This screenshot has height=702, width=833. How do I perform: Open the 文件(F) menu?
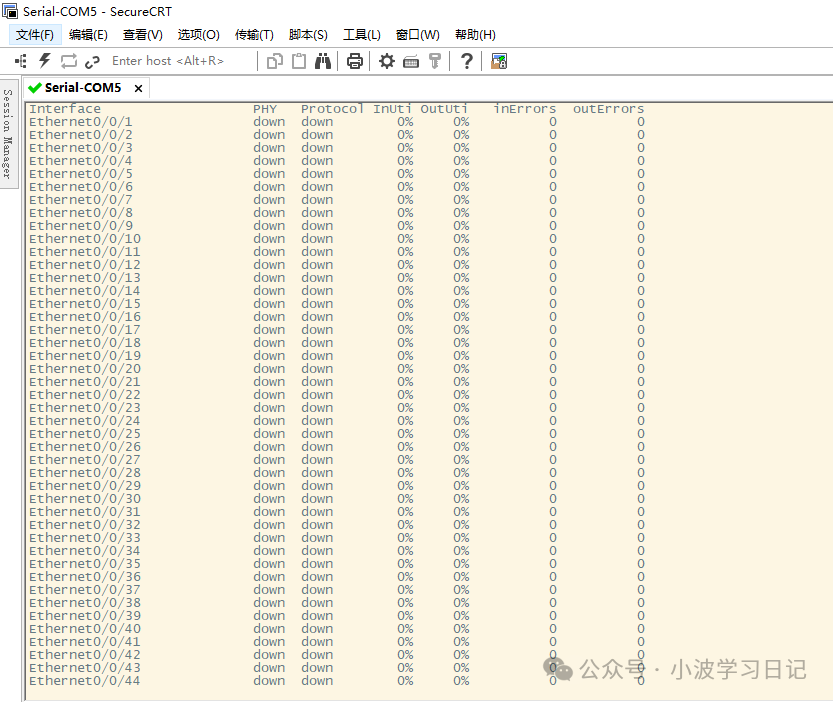coord(35,34)
